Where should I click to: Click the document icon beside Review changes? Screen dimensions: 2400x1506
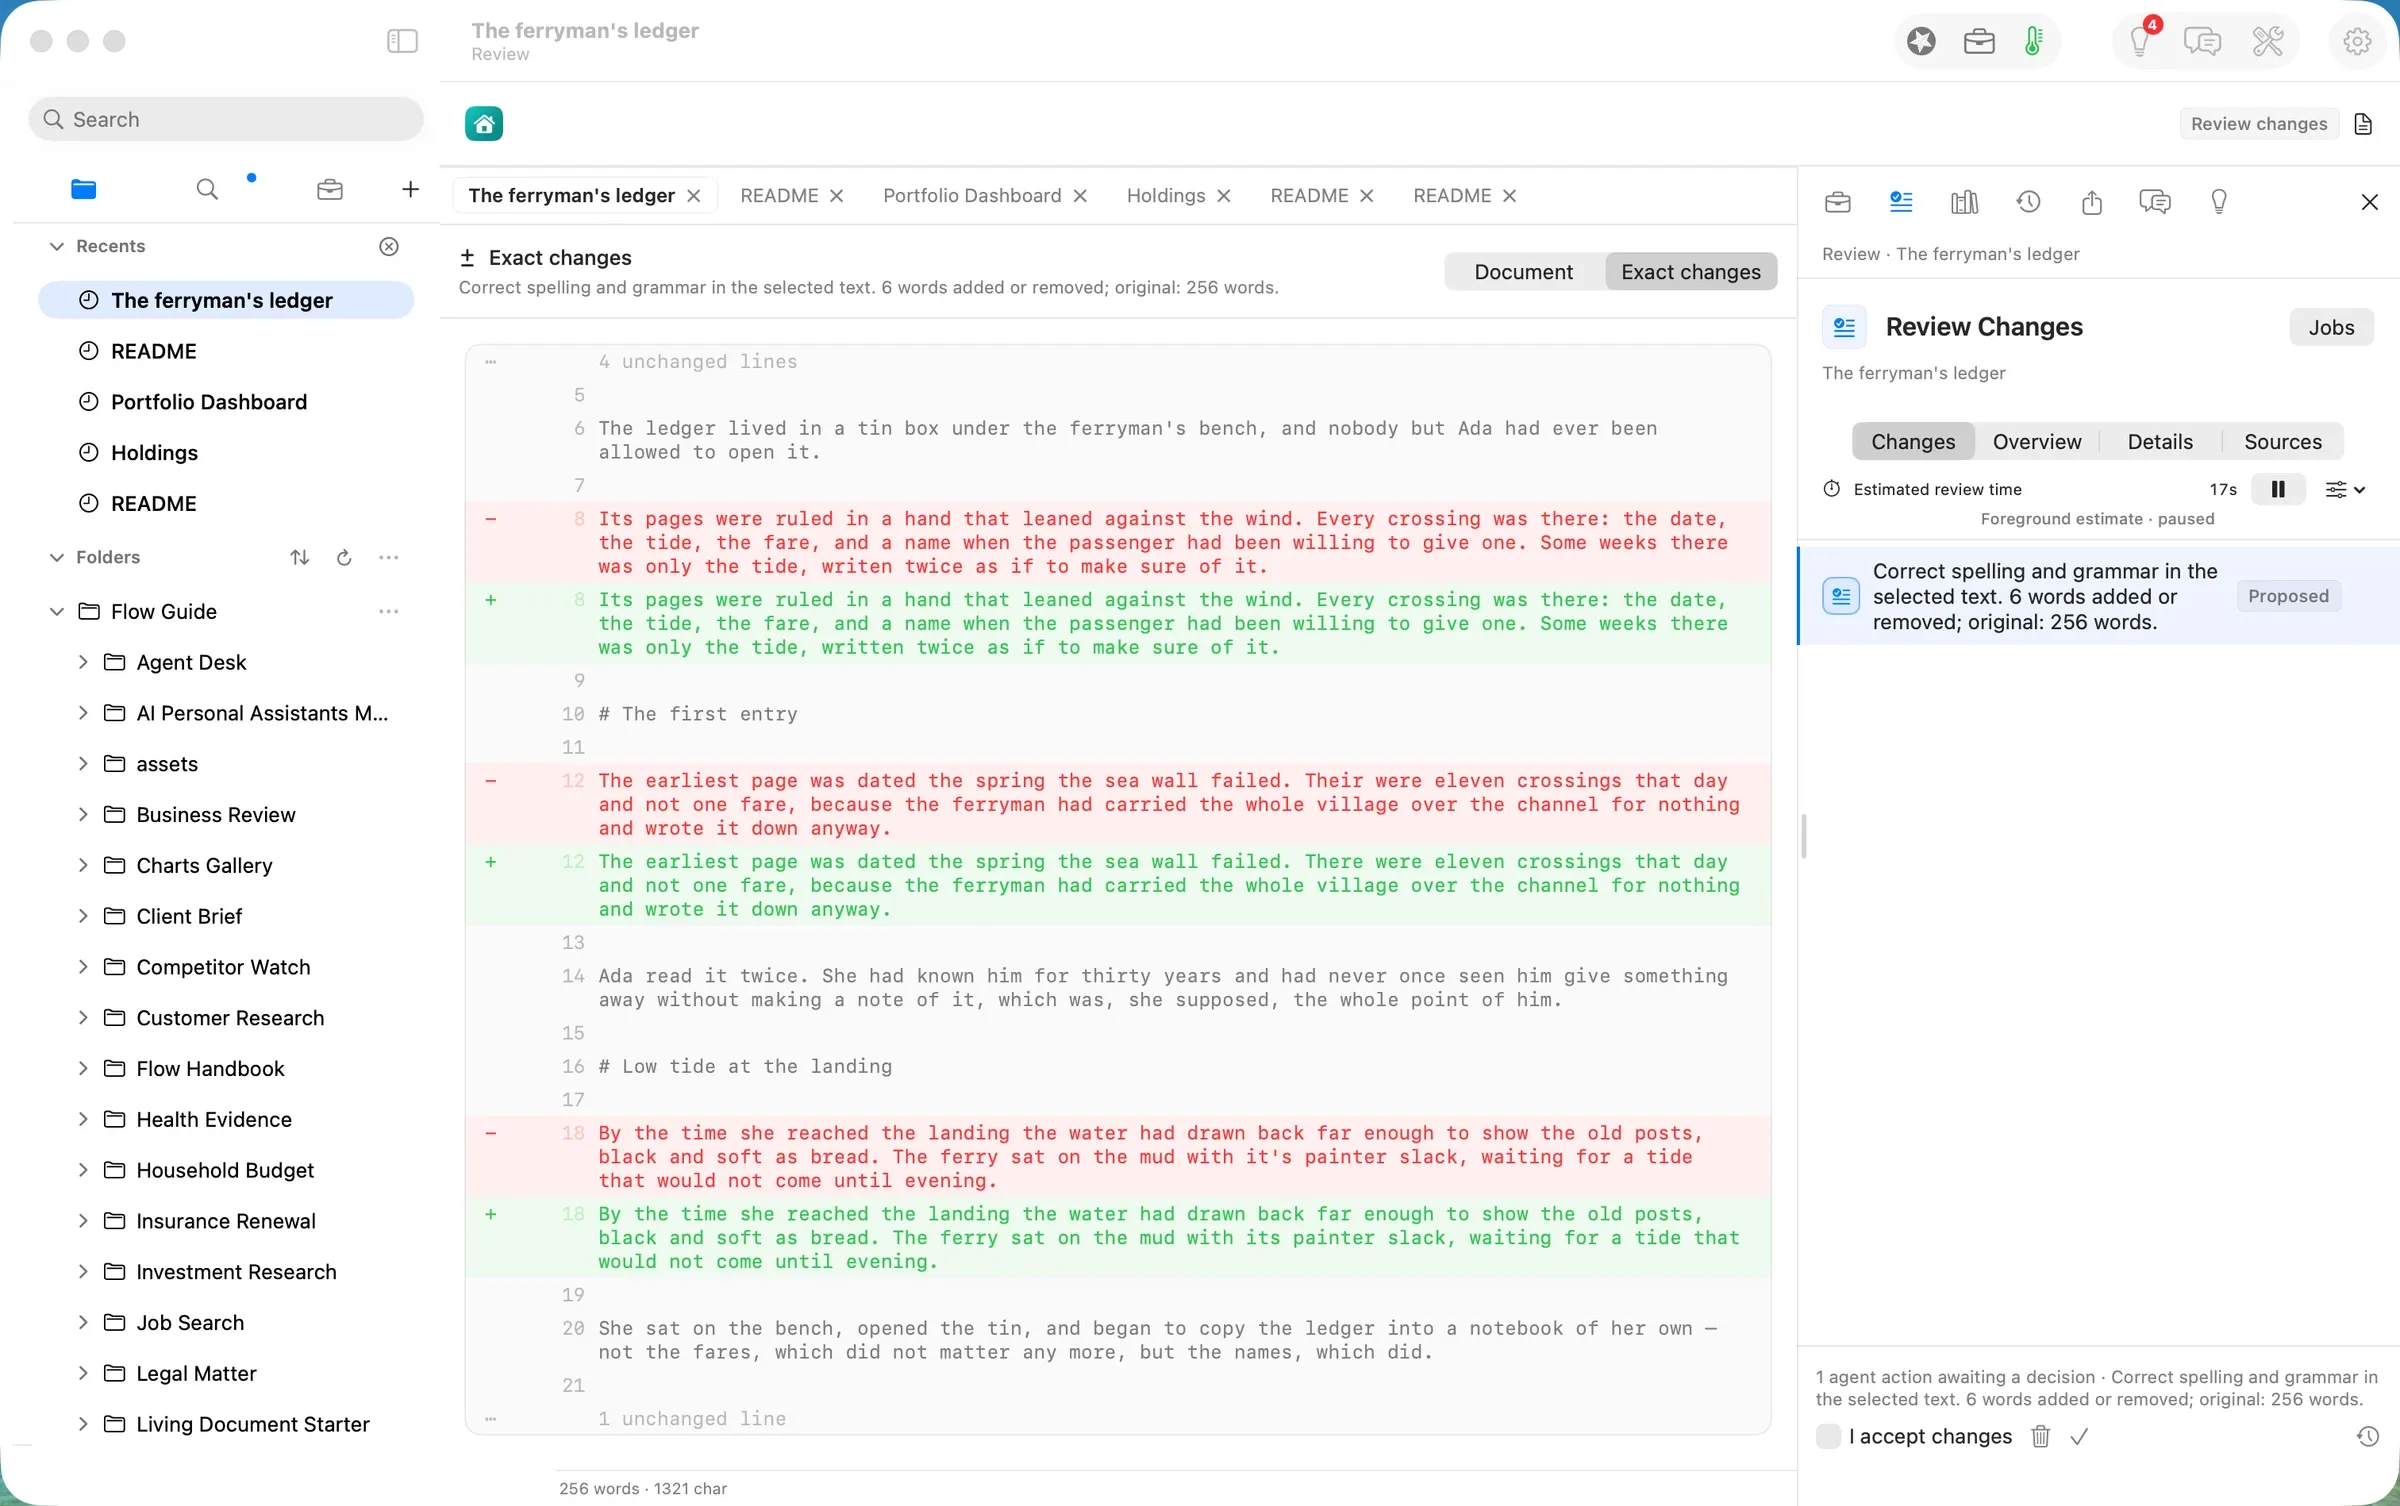[2363, 124]
